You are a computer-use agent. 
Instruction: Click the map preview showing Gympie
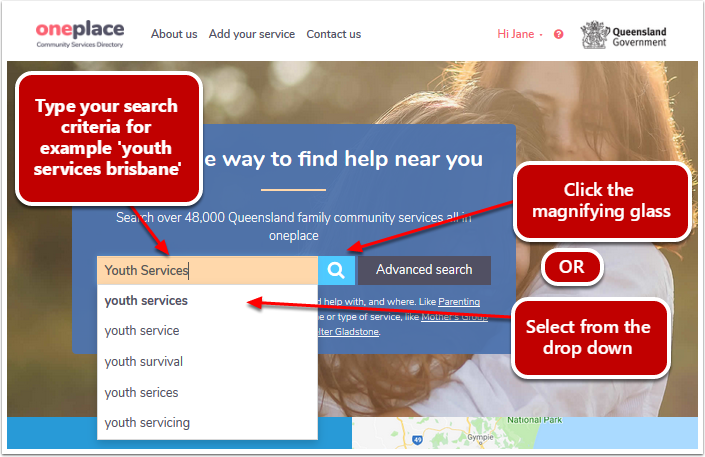[x=525, y=432]
